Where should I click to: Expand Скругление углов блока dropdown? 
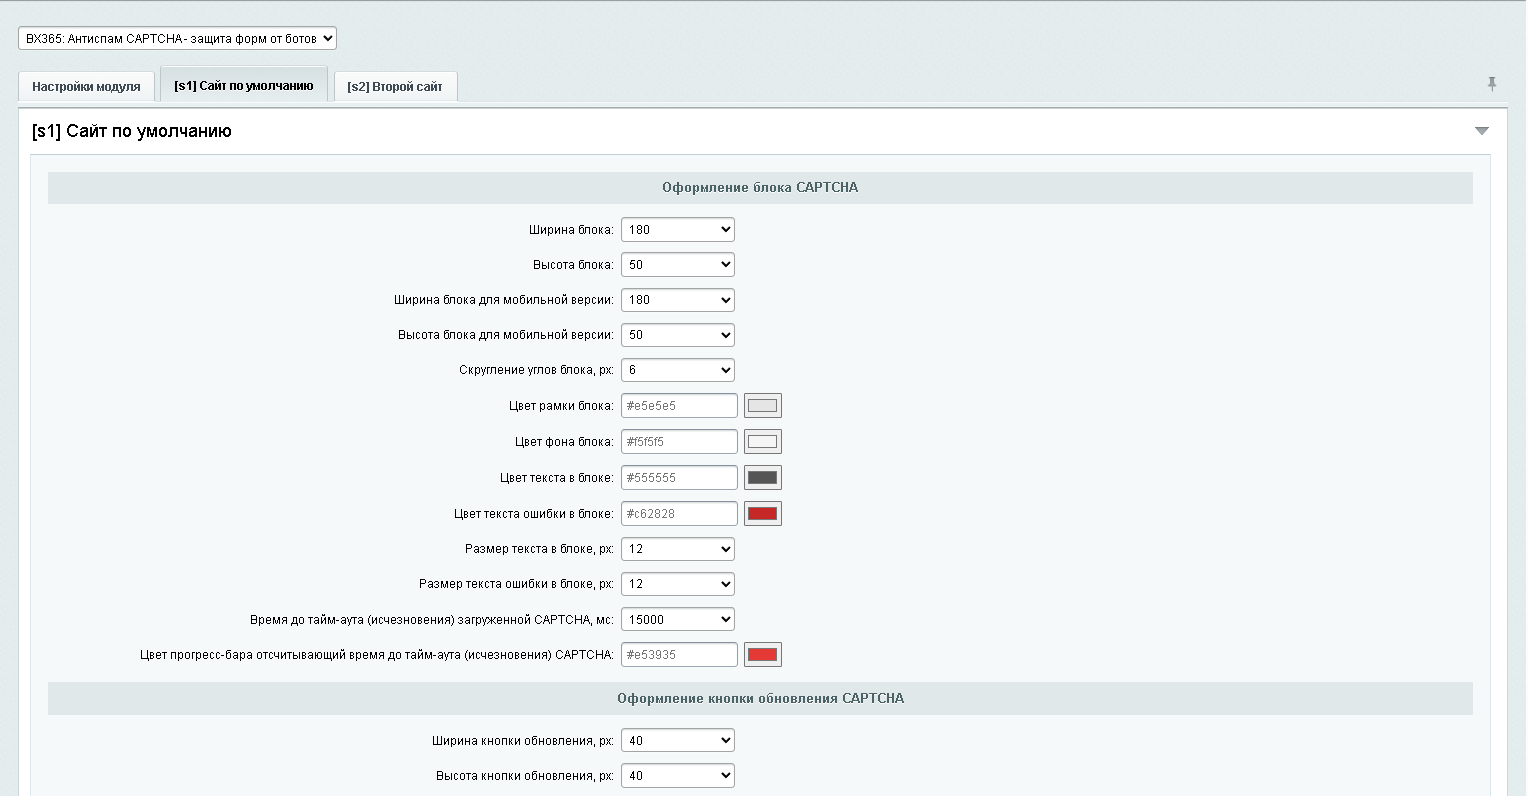(678, 370)
